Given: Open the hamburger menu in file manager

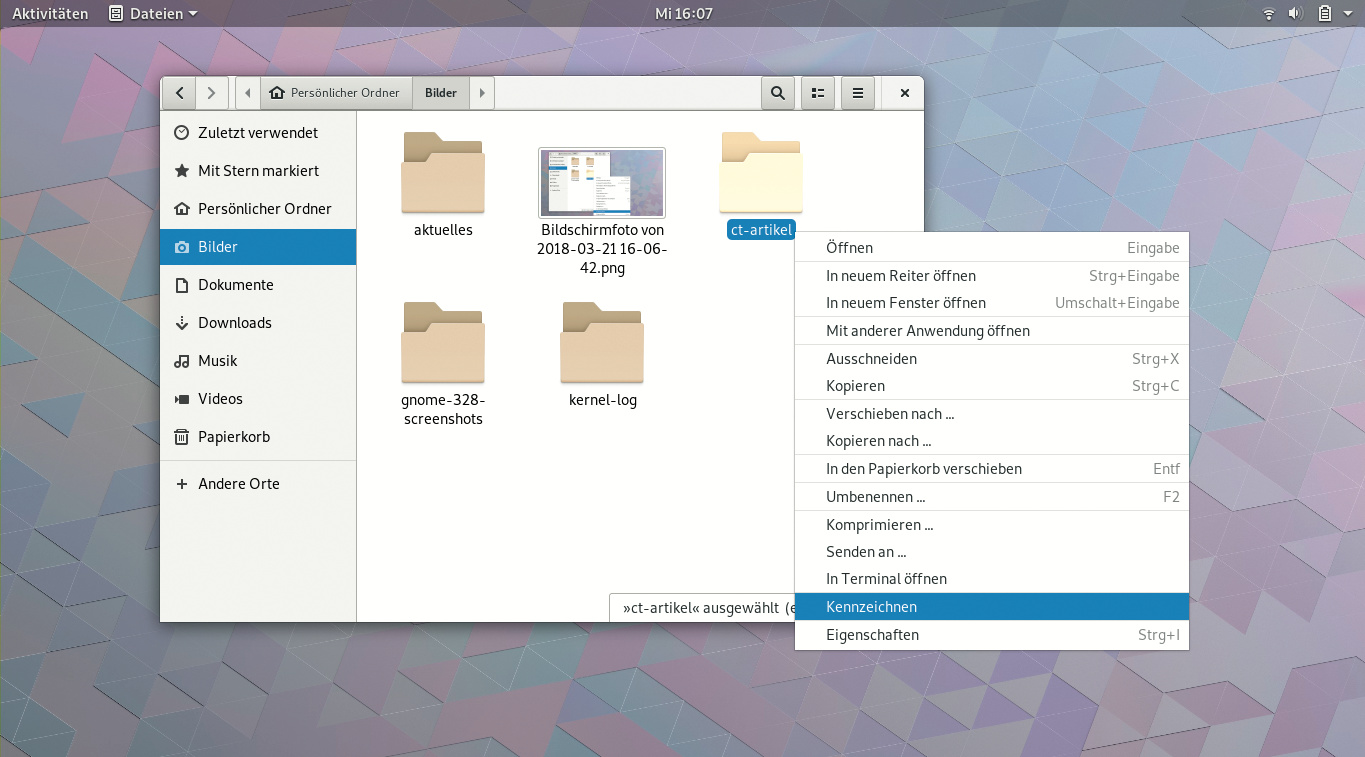Looking at the screenshot, I should [857, 93].
